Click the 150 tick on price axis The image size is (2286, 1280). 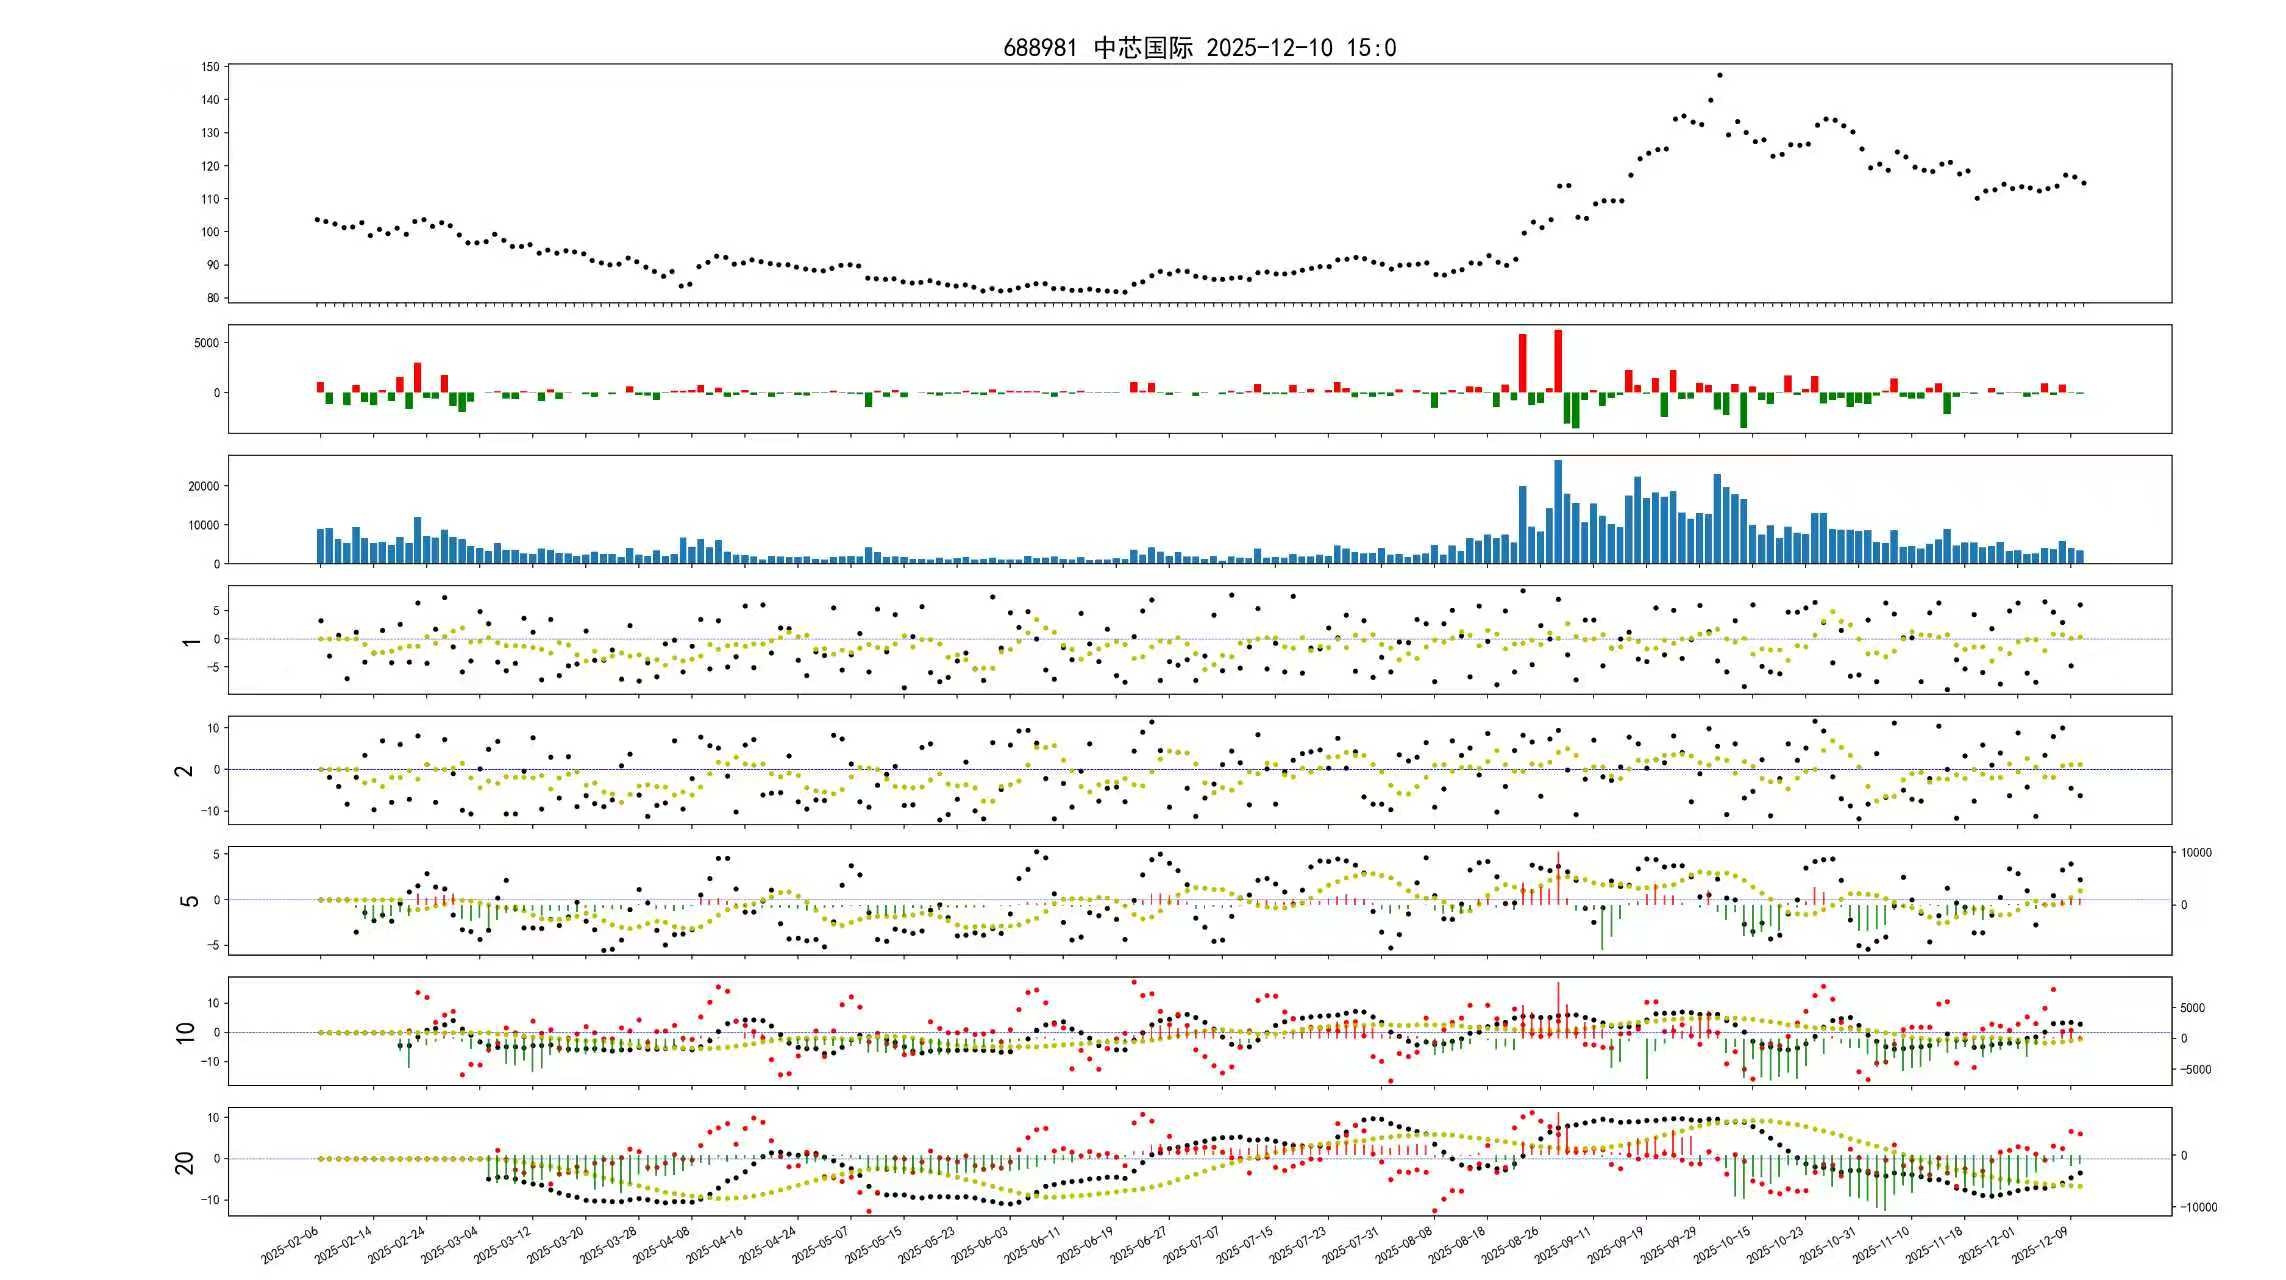[210, 67]
